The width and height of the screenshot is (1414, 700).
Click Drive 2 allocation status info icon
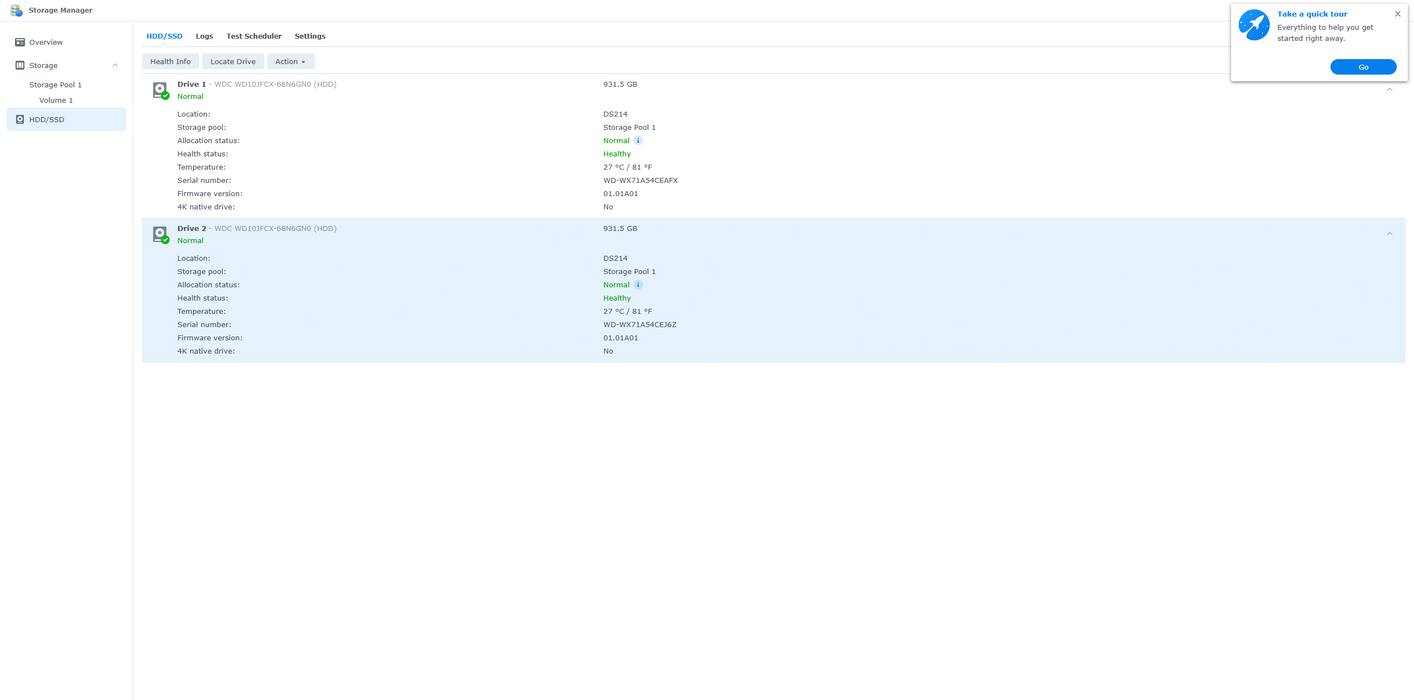[638, 285]
